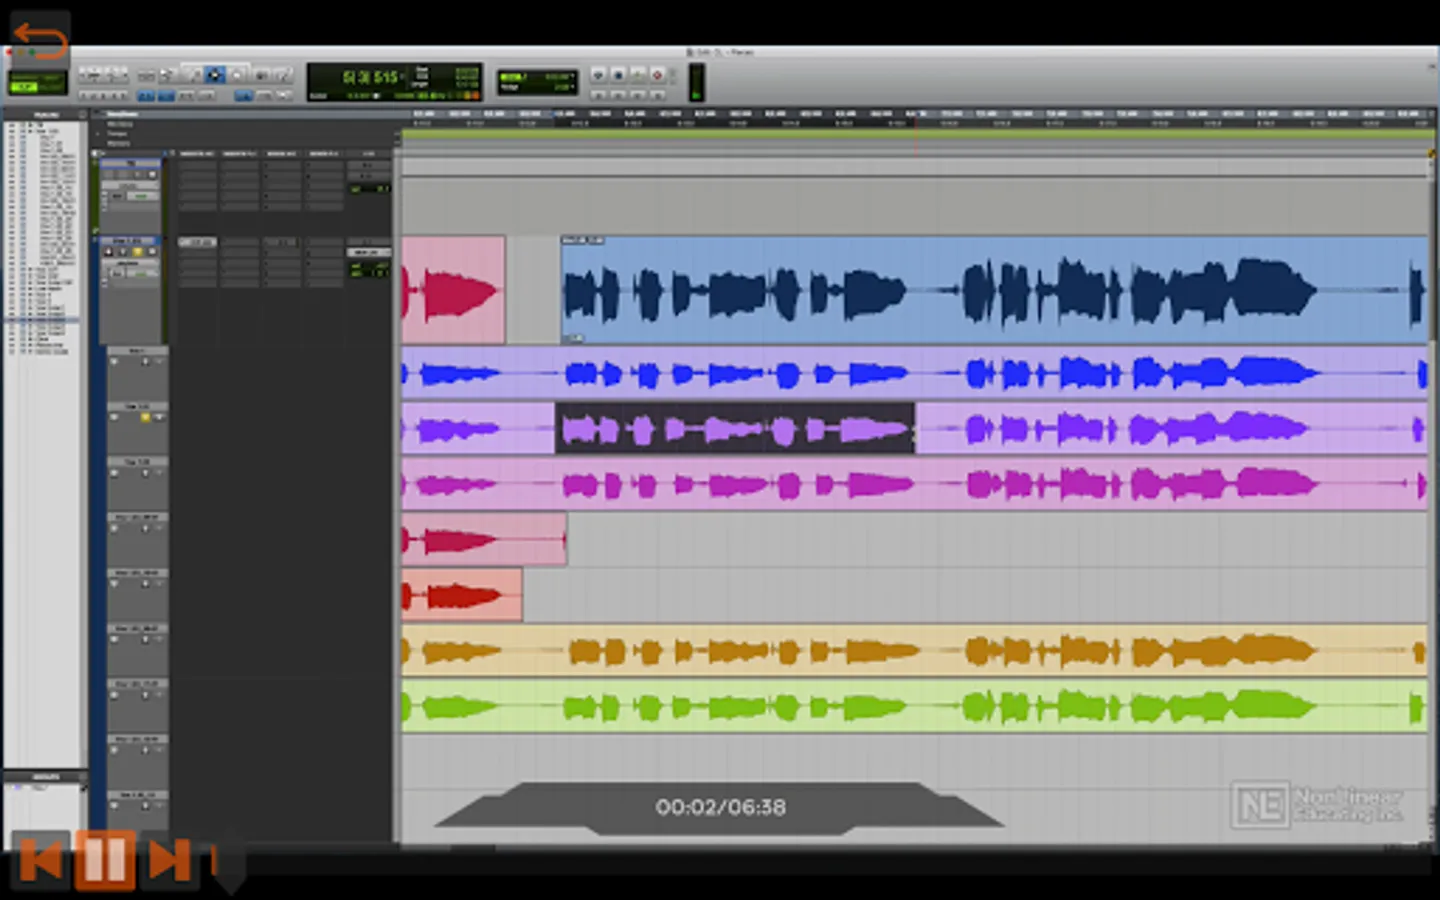This screenshot has height=900, width=1440.
Task: Solo the magenta playlist lane
Action: point(145,473)
